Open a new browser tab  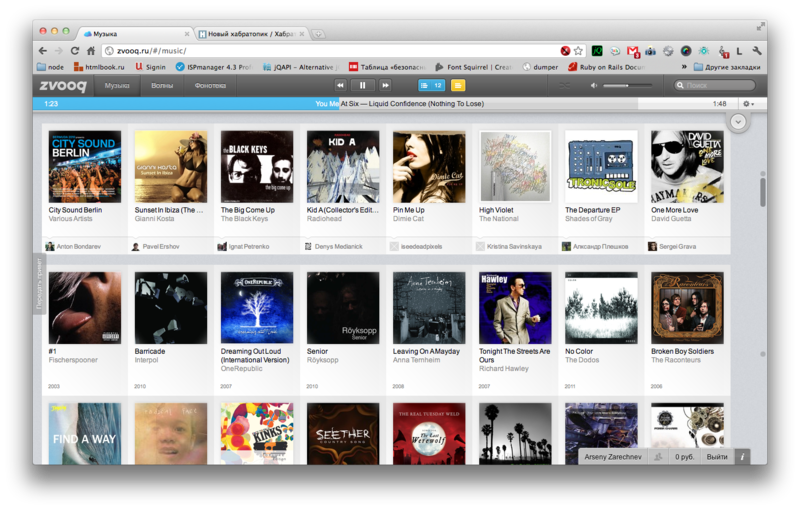(318, 34)
